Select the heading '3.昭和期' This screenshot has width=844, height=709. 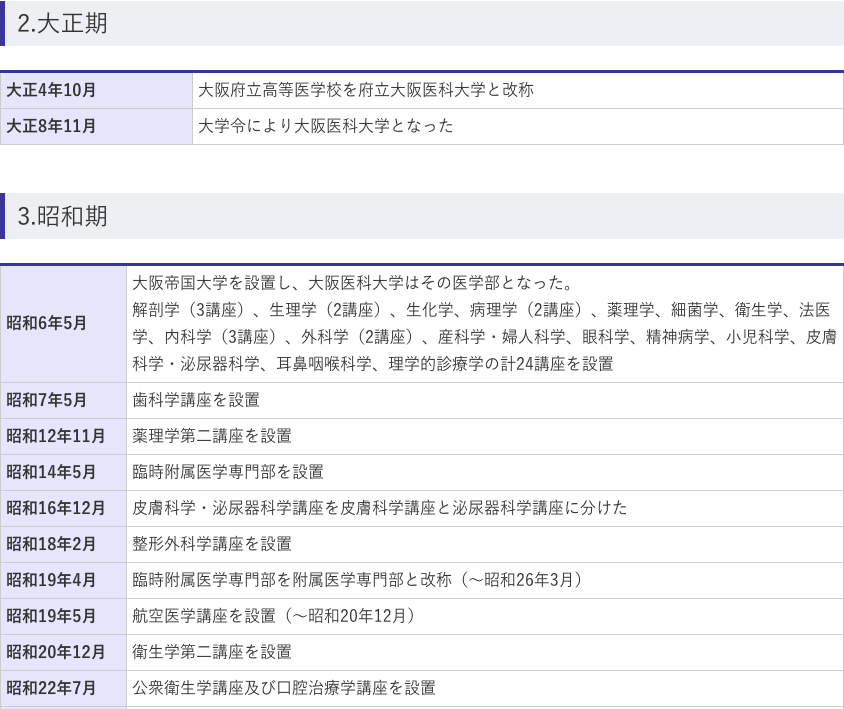(62, 216)
